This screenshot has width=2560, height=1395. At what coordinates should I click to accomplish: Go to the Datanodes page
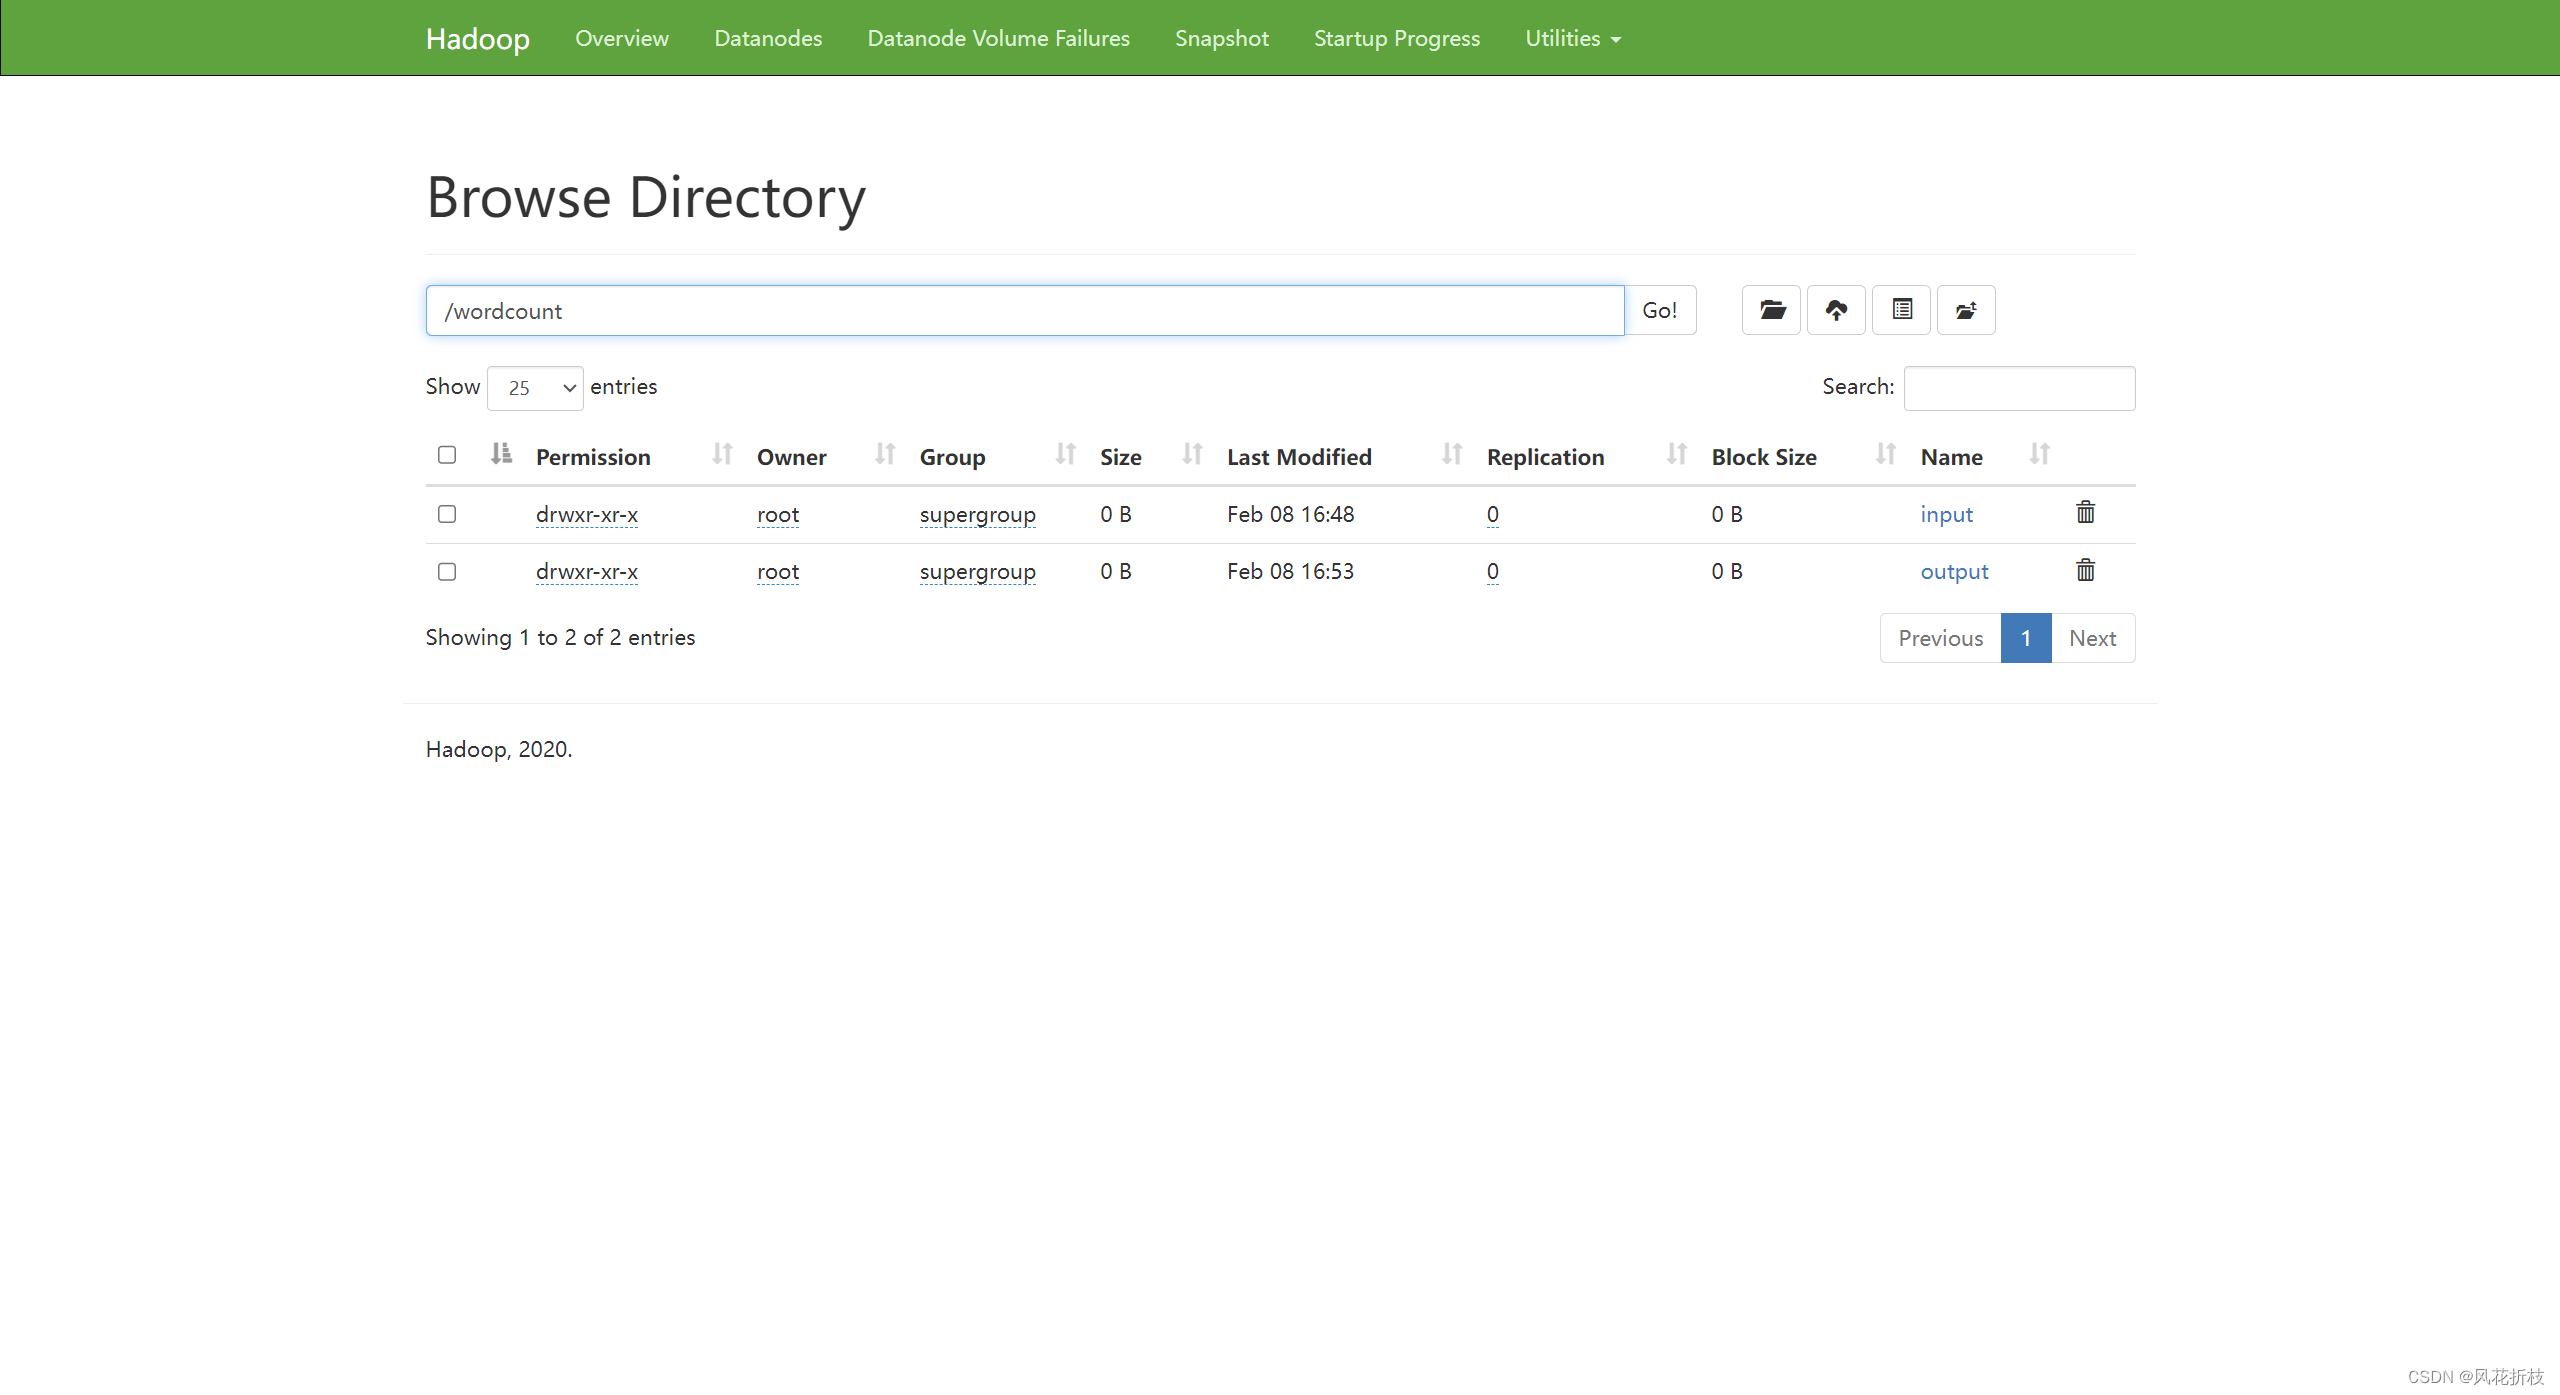tap(768, 38)
